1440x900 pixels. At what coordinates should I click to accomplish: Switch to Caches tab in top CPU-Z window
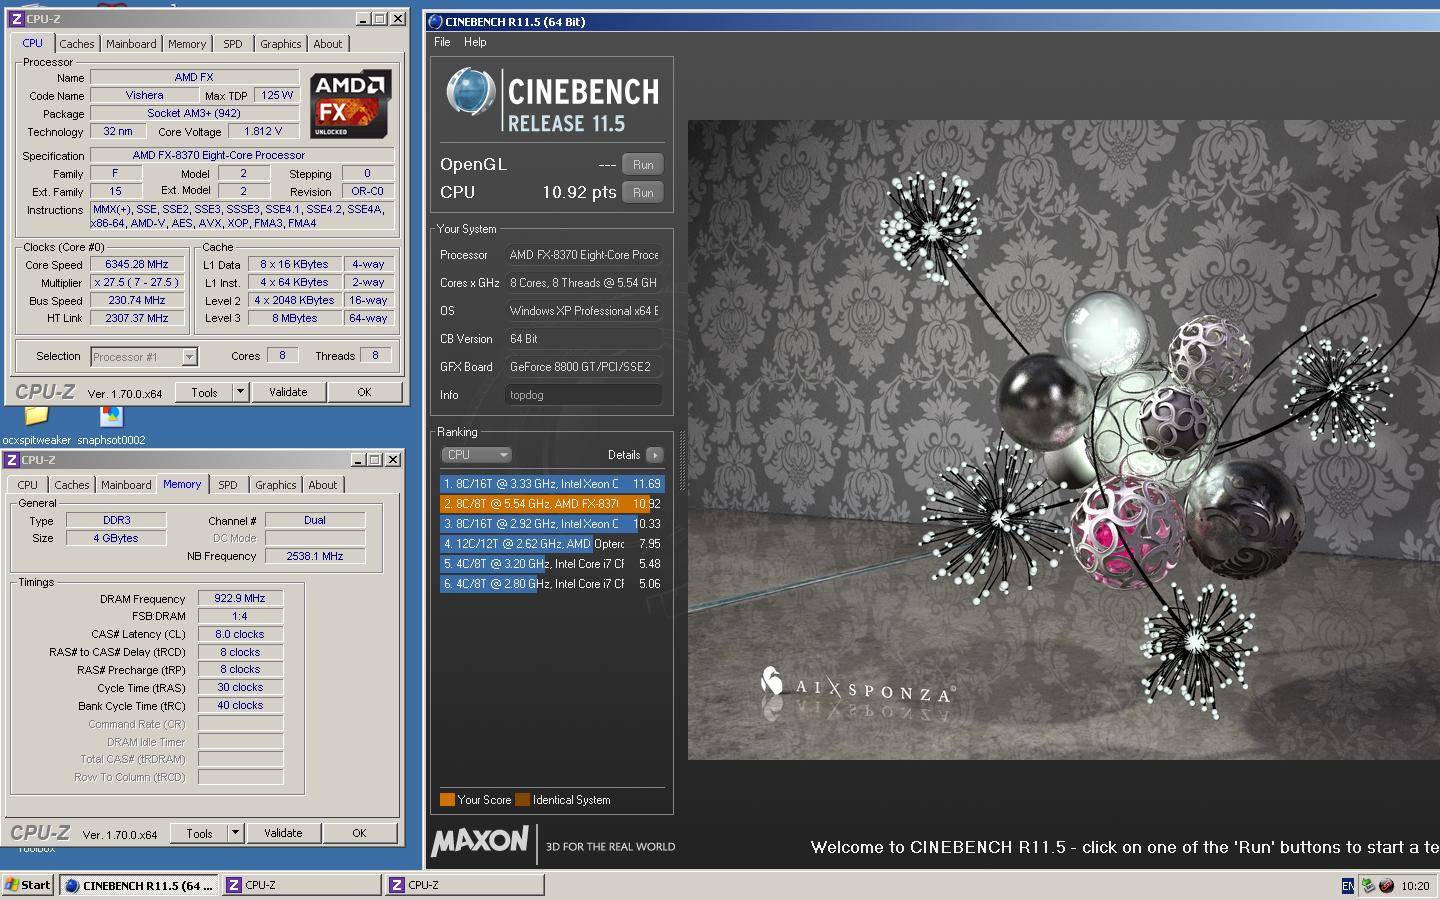tap(76, 44)
